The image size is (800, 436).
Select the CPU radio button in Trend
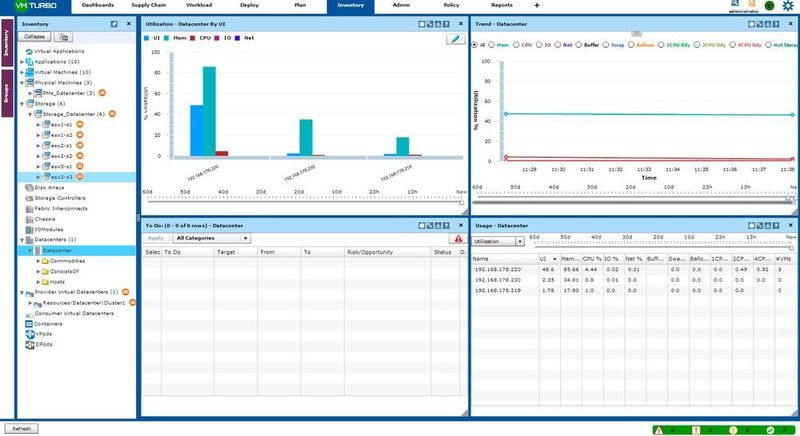point(516,45)
